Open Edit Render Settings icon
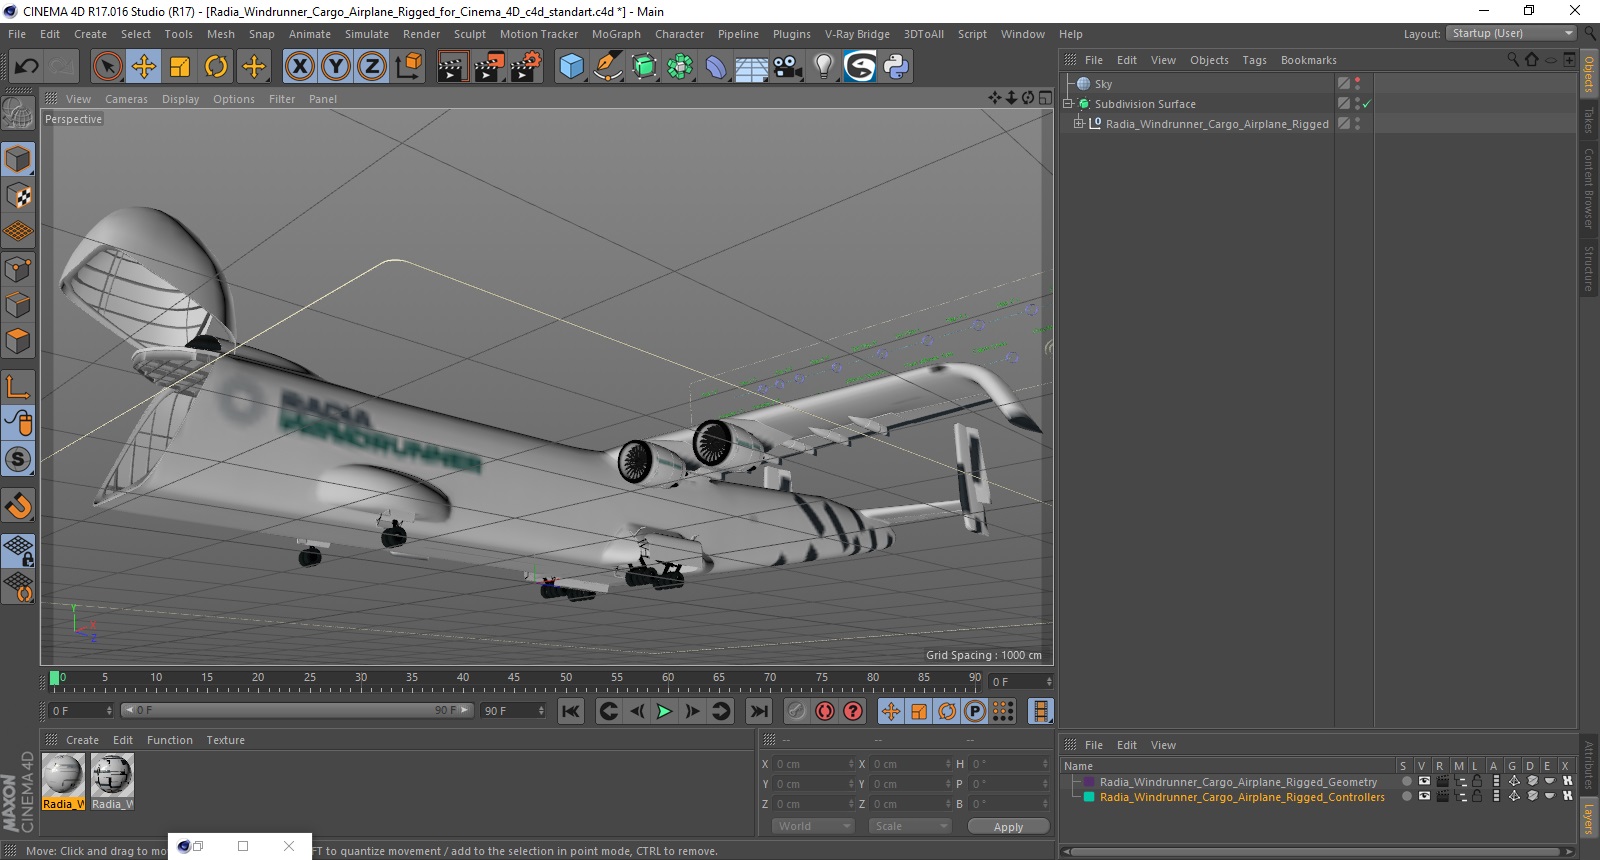This screenshot has width=1600, height=860. point(525,67)
